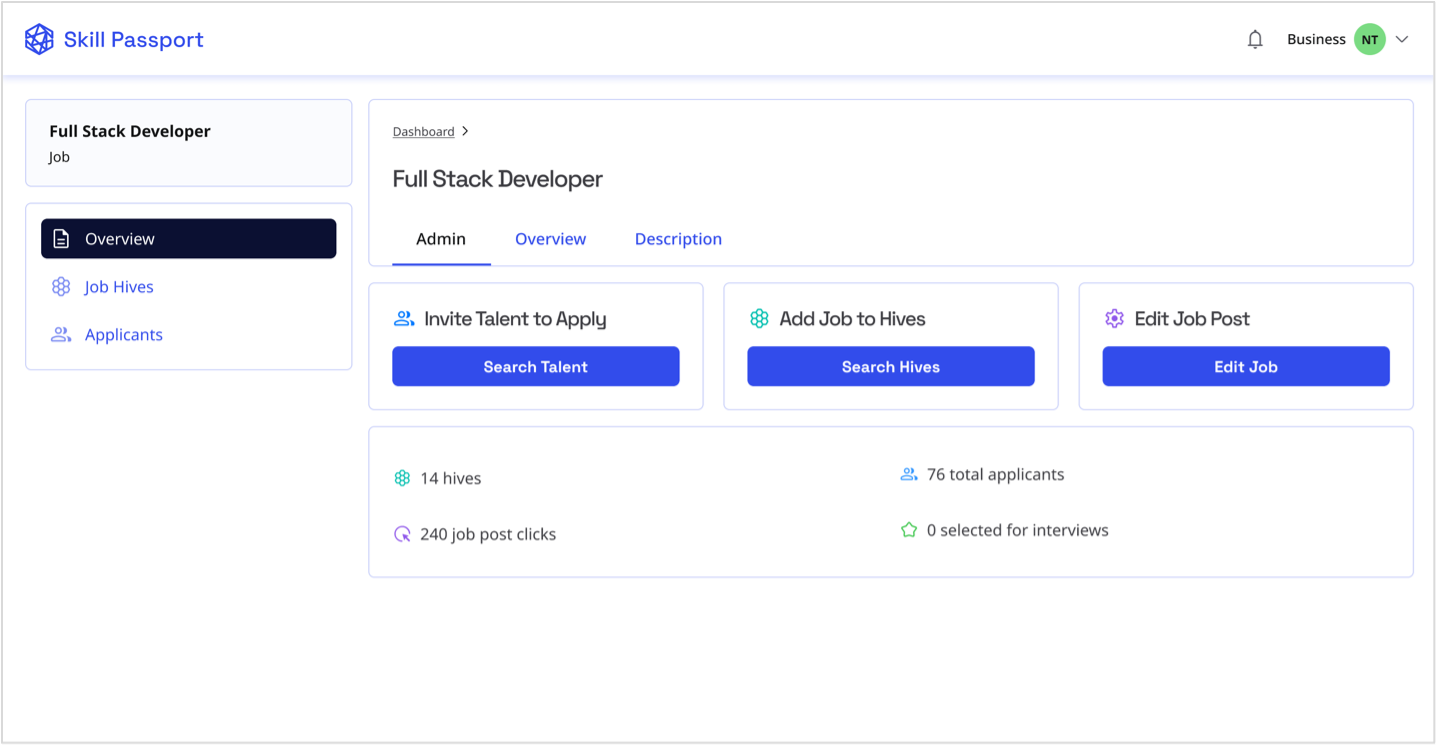This screenshot has width=1439, height=748.
Task: Switch to the Overview tab
Action: 550,239
